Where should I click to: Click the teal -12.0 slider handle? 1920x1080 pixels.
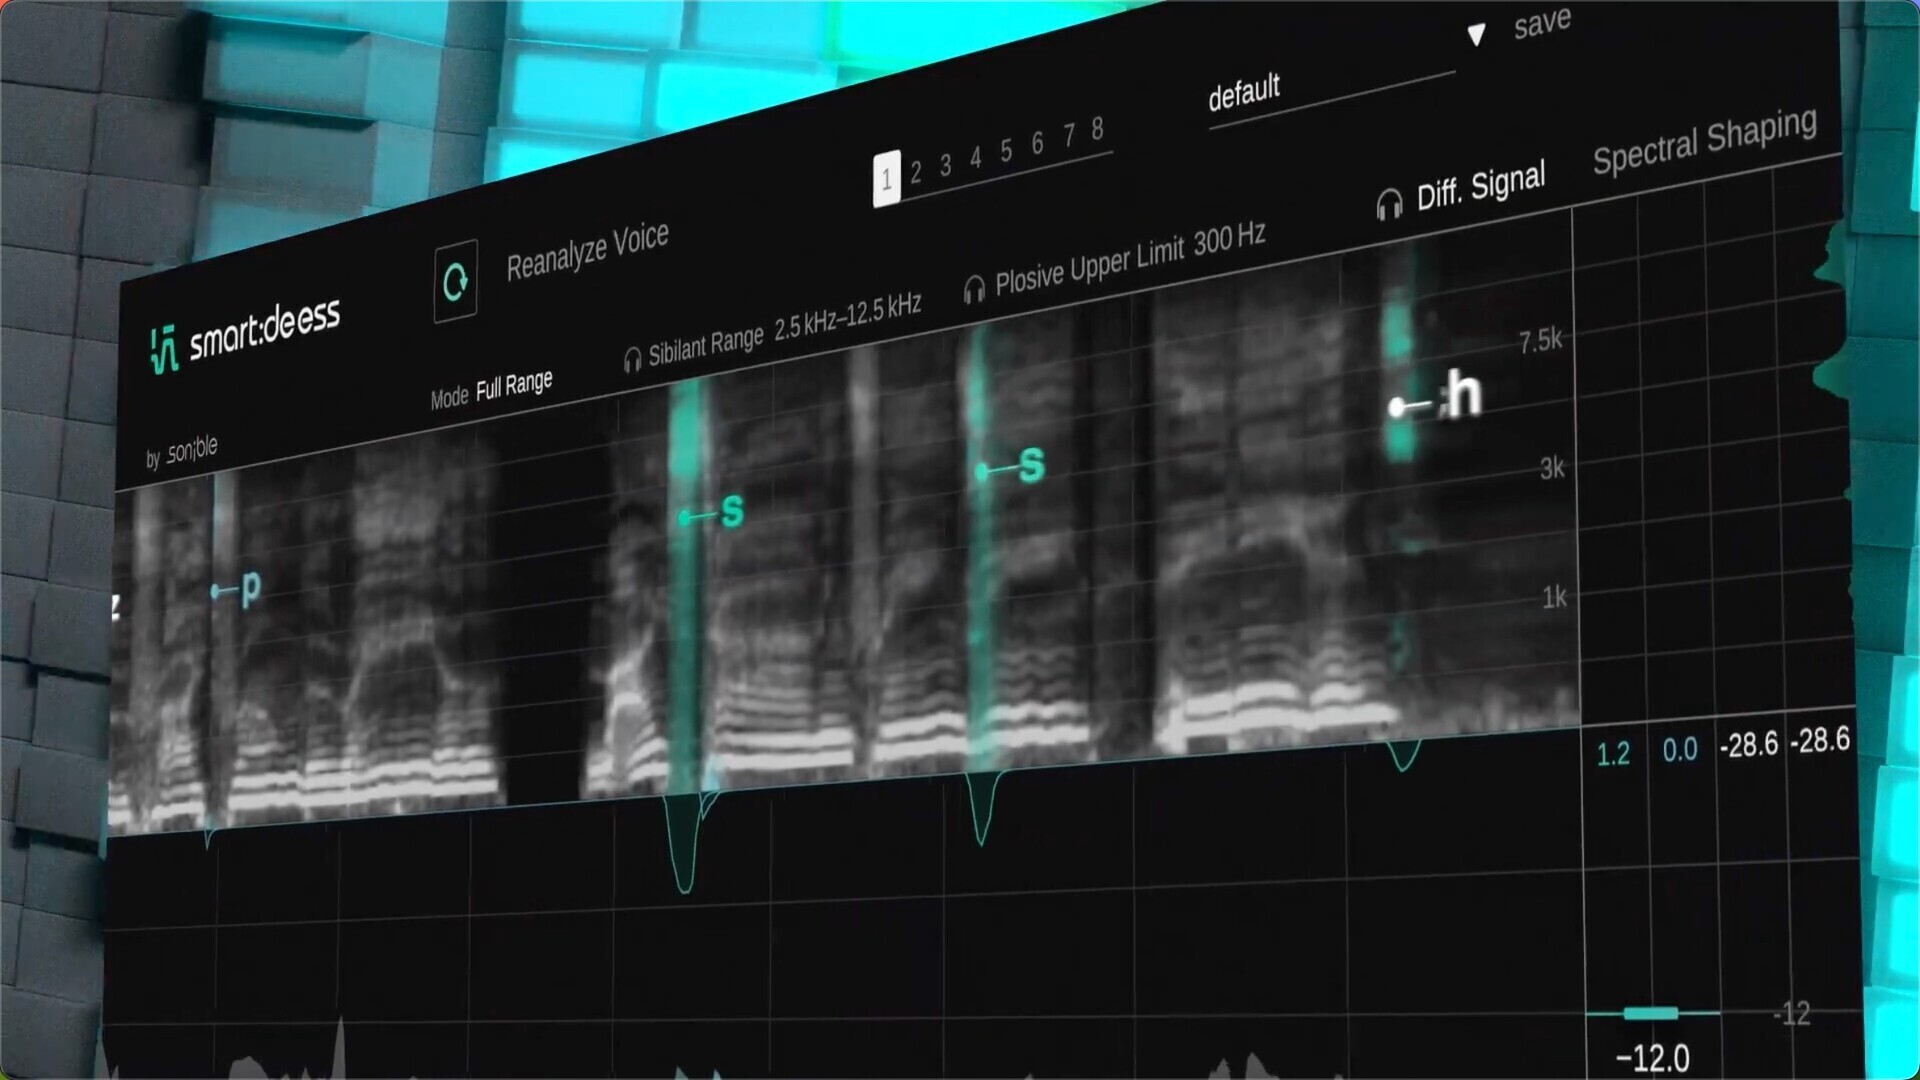pos(1650,1013)
